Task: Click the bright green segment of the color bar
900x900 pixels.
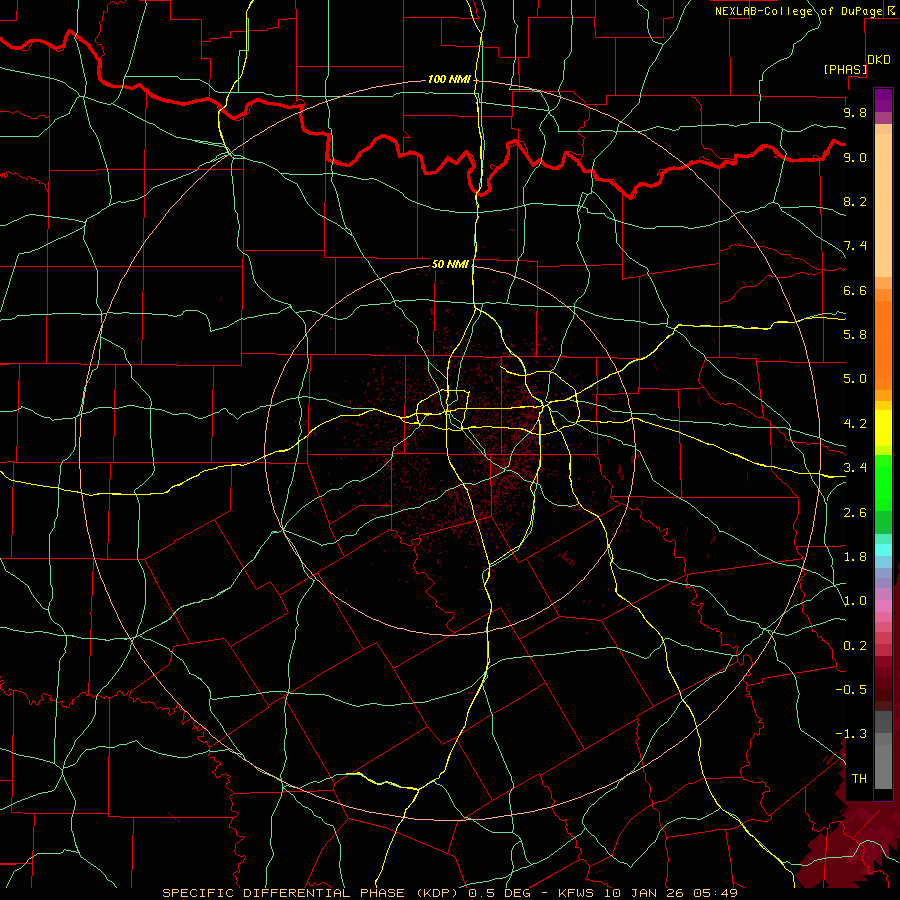Action: coord(883,483)
